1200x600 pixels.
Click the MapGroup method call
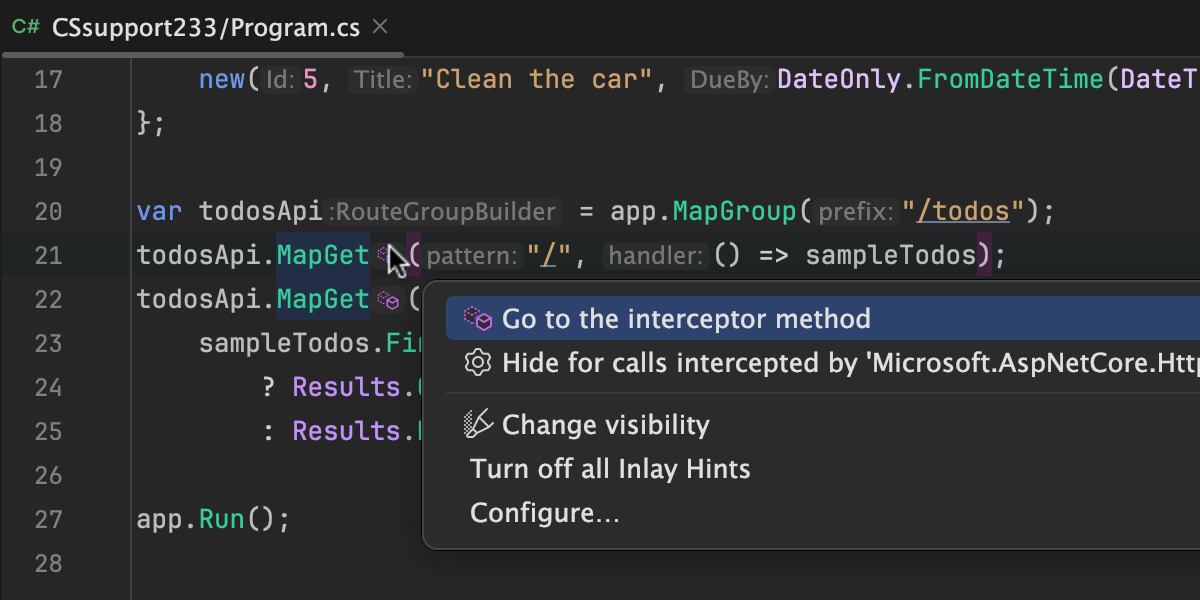tap(734, 212)
